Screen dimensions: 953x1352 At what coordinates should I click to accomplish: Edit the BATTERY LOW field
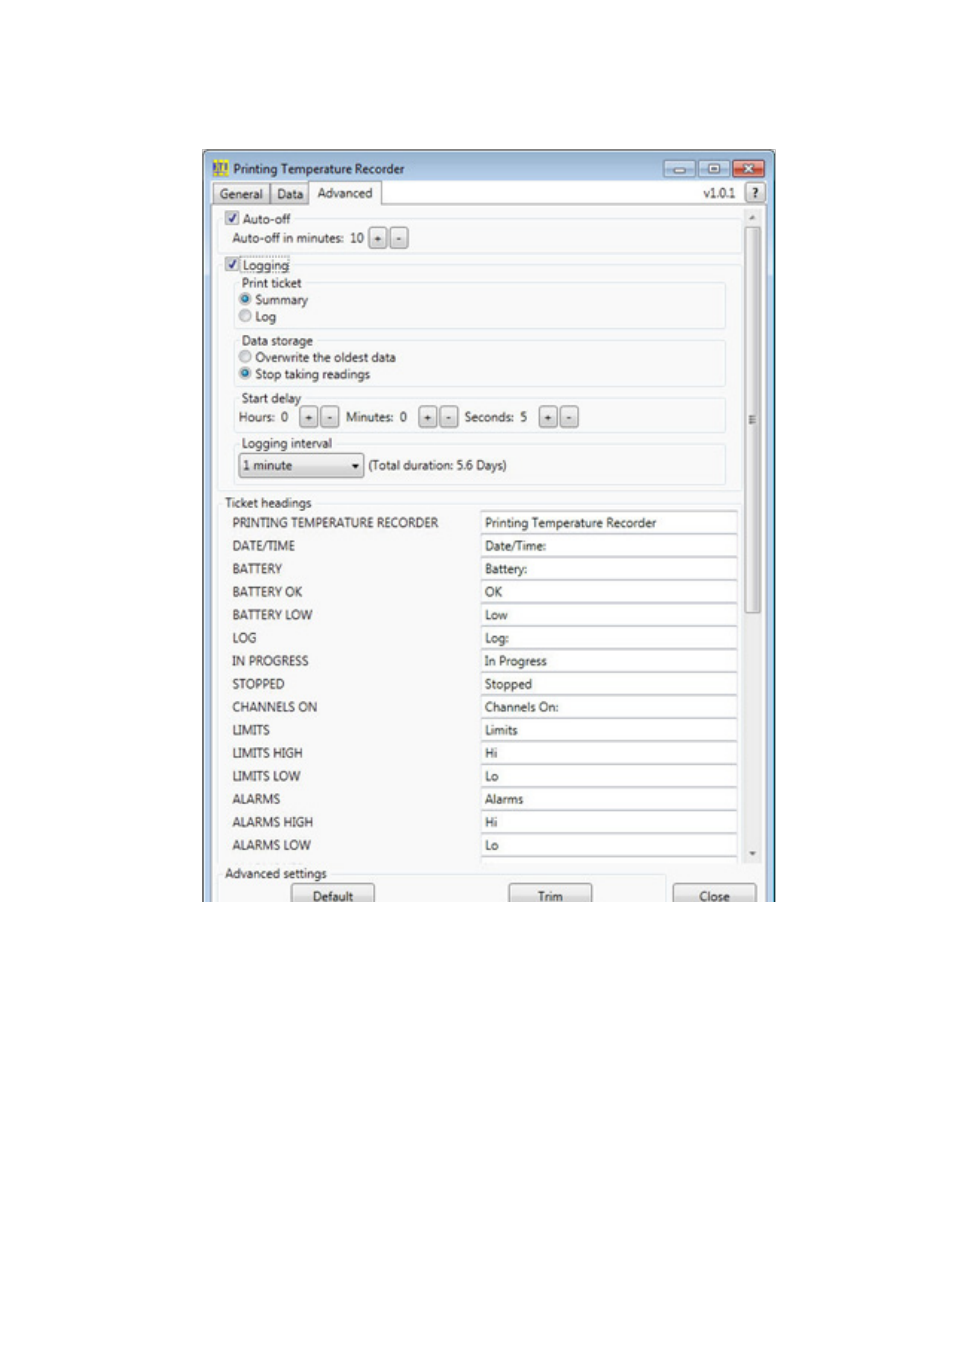[609, 614]
